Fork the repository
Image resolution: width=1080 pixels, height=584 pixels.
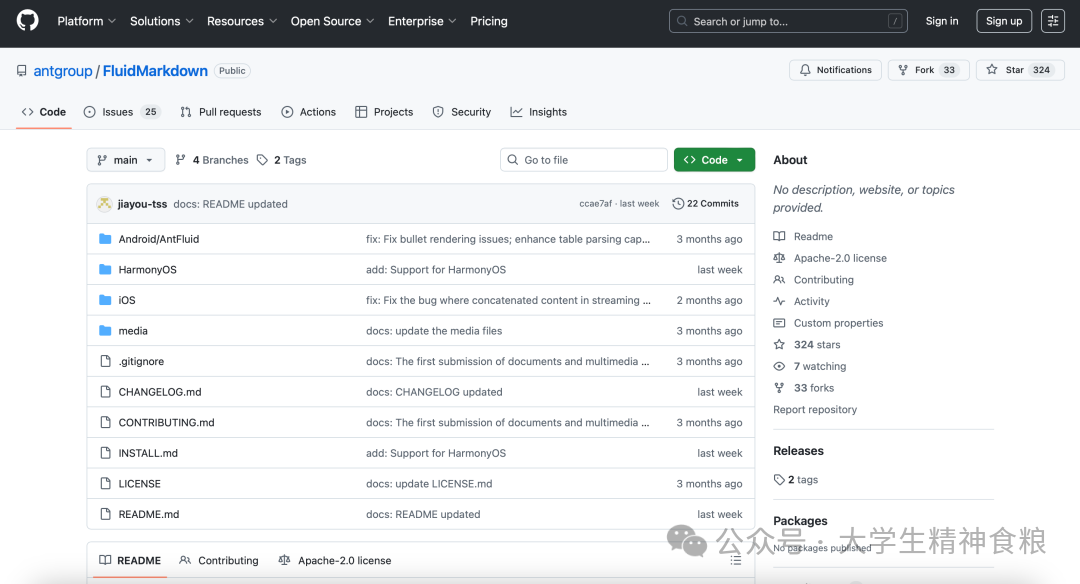click(x=928, y=70)
